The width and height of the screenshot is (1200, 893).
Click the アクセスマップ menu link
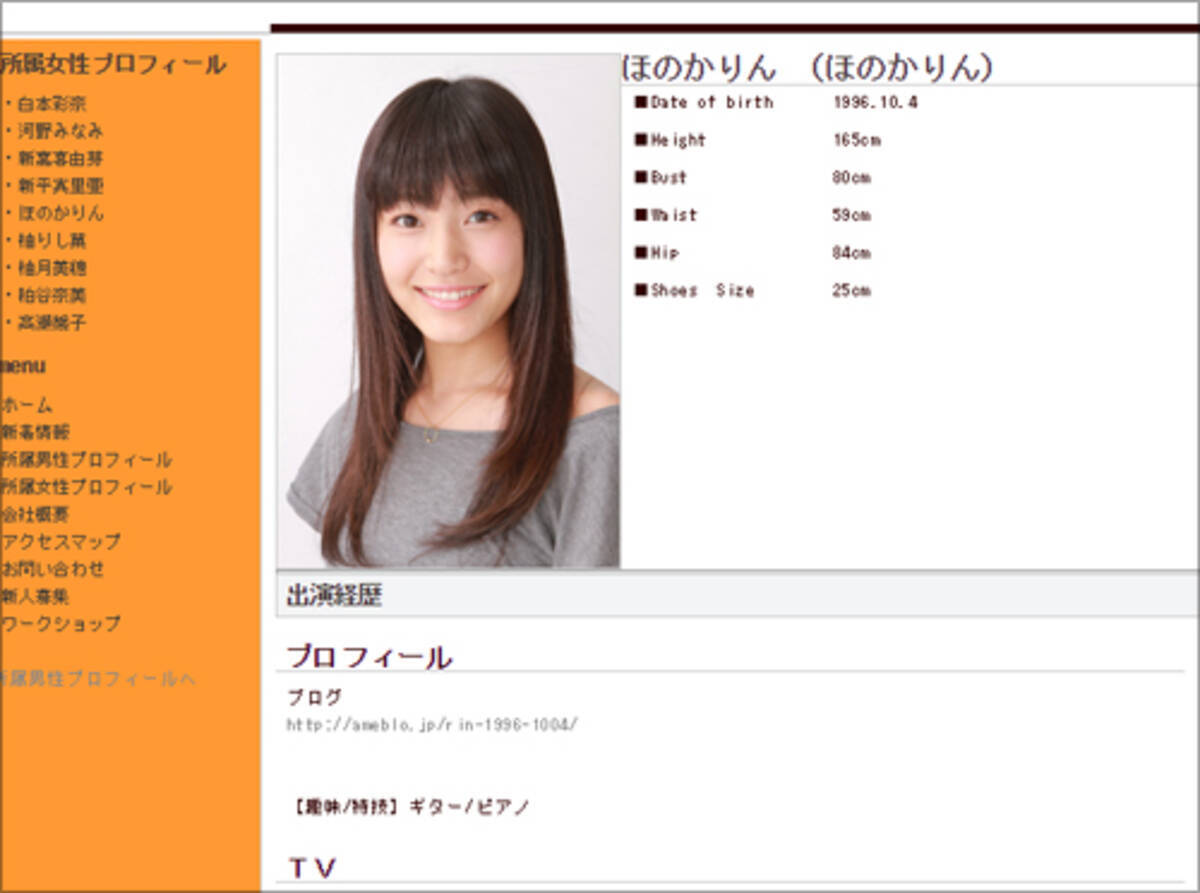point(61,541)
